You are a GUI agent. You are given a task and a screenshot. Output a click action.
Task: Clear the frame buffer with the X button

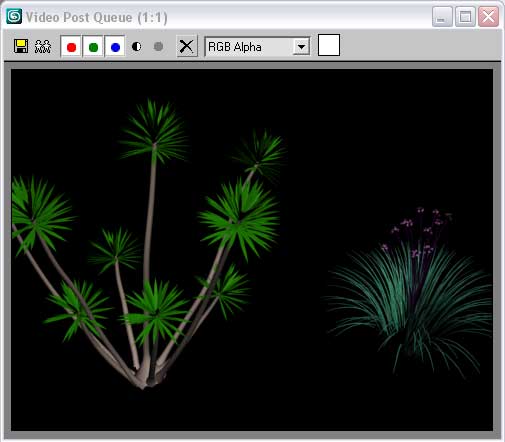187,46
